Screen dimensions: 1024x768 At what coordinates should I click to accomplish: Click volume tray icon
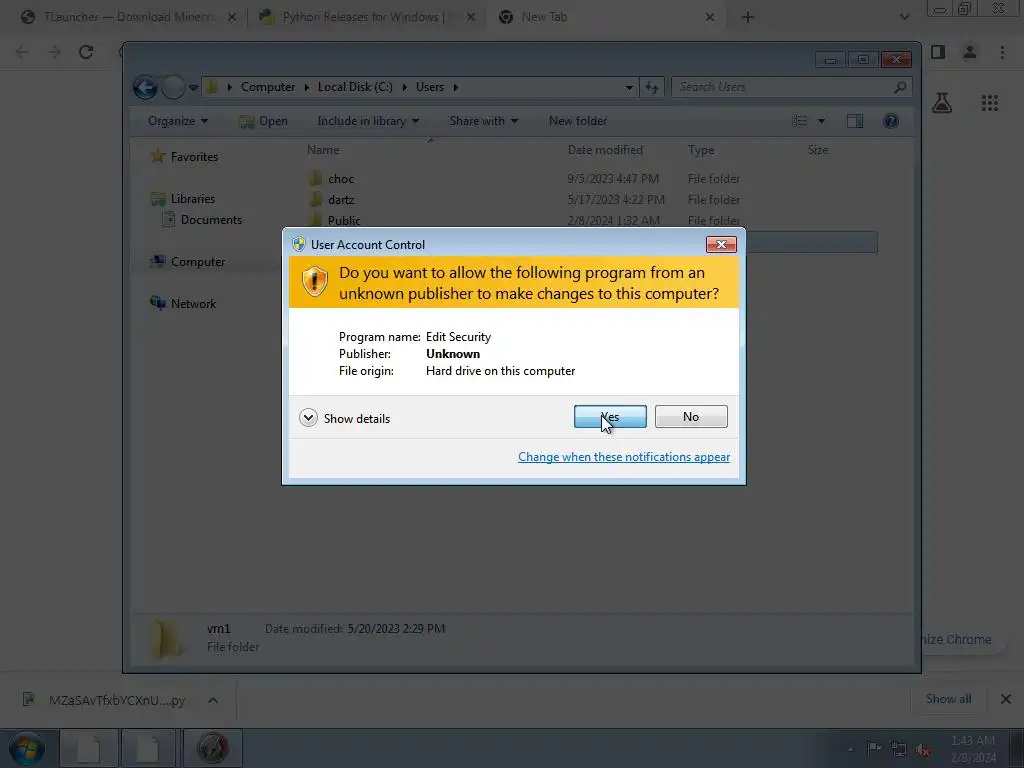(923, 750)
